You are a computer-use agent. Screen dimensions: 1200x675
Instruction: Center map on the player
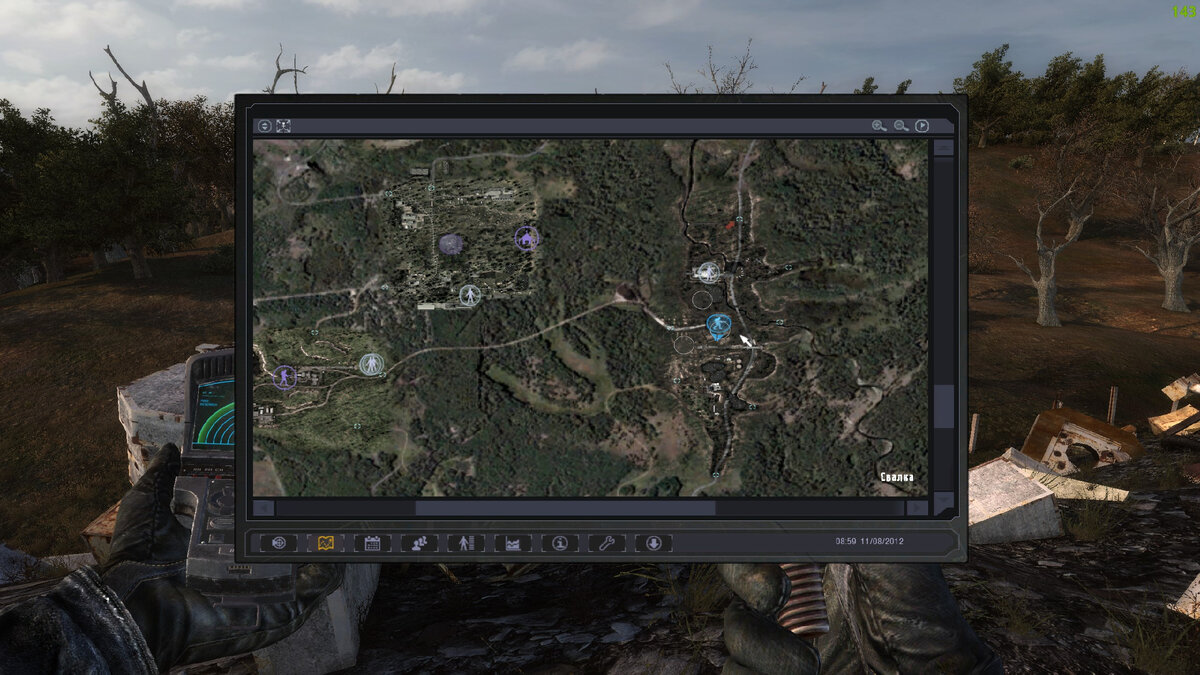tap(922, 126)
